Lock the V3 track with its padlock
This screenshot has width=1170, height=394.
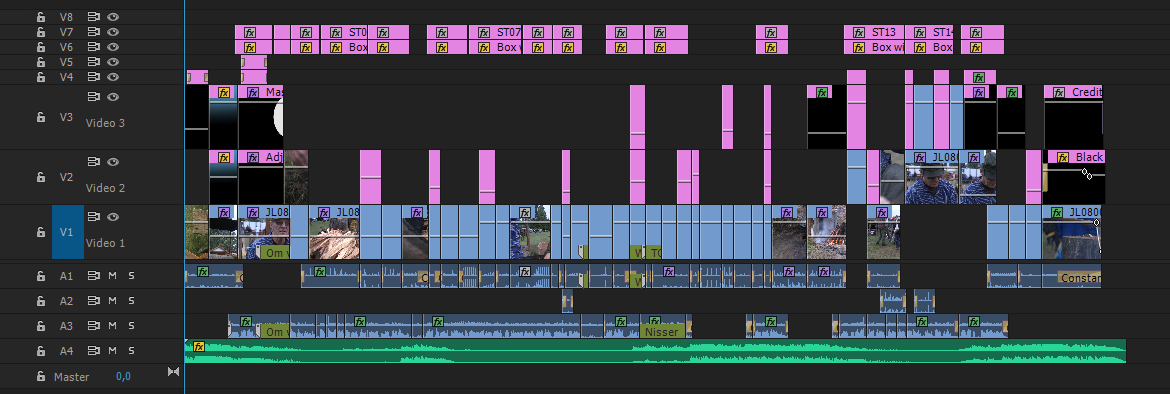point(41,117)
